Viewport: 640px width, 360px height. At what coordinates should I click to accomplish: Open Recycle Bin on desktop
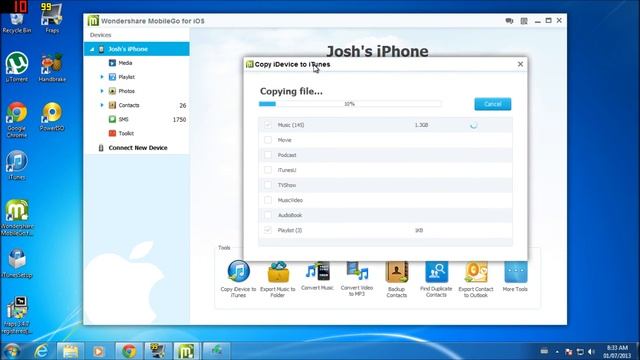(17, 20)
